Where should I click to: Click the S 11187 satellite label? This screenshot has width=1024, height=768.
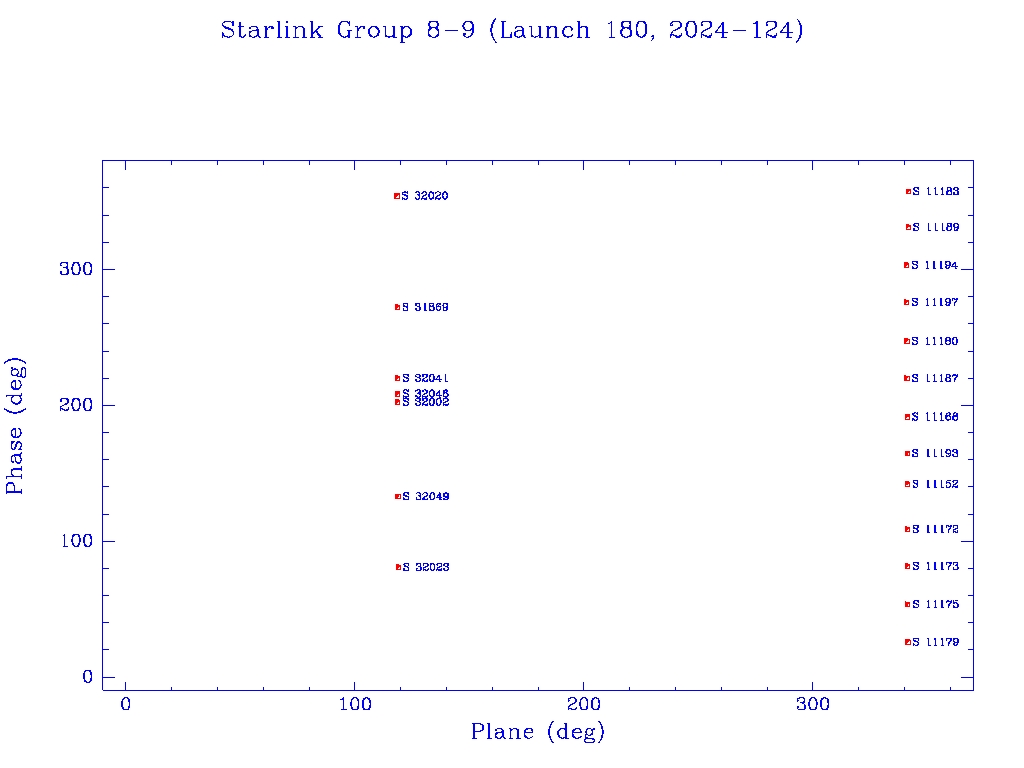[x=934, y=379]
